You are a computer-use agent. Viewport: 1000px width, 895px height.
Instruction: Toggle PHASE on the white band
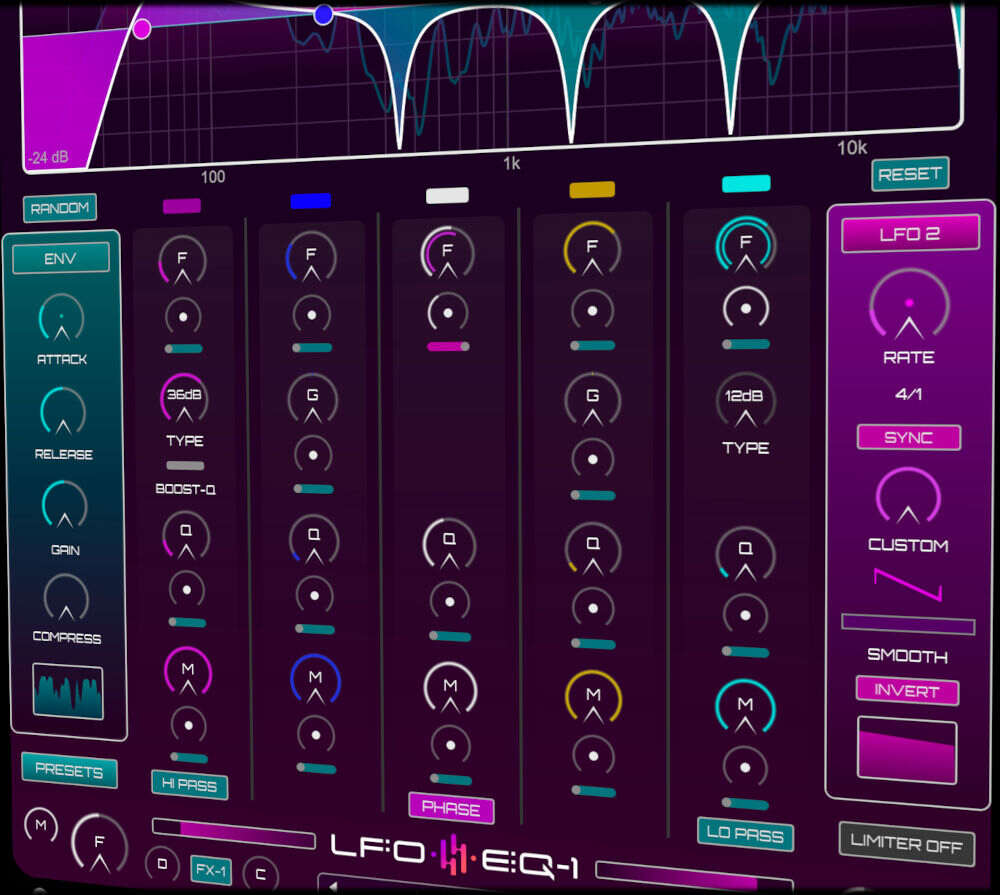point(451,809)
